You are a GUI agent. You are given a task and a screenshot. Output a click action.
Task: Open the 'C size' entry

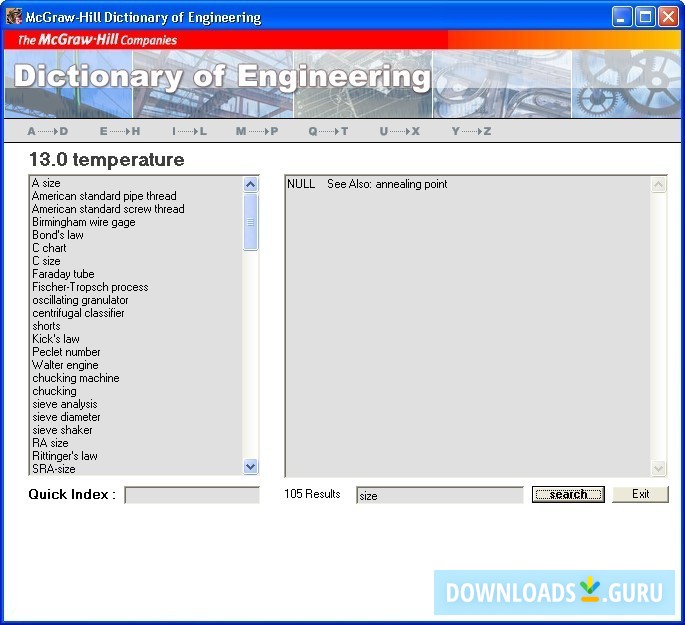46,261
